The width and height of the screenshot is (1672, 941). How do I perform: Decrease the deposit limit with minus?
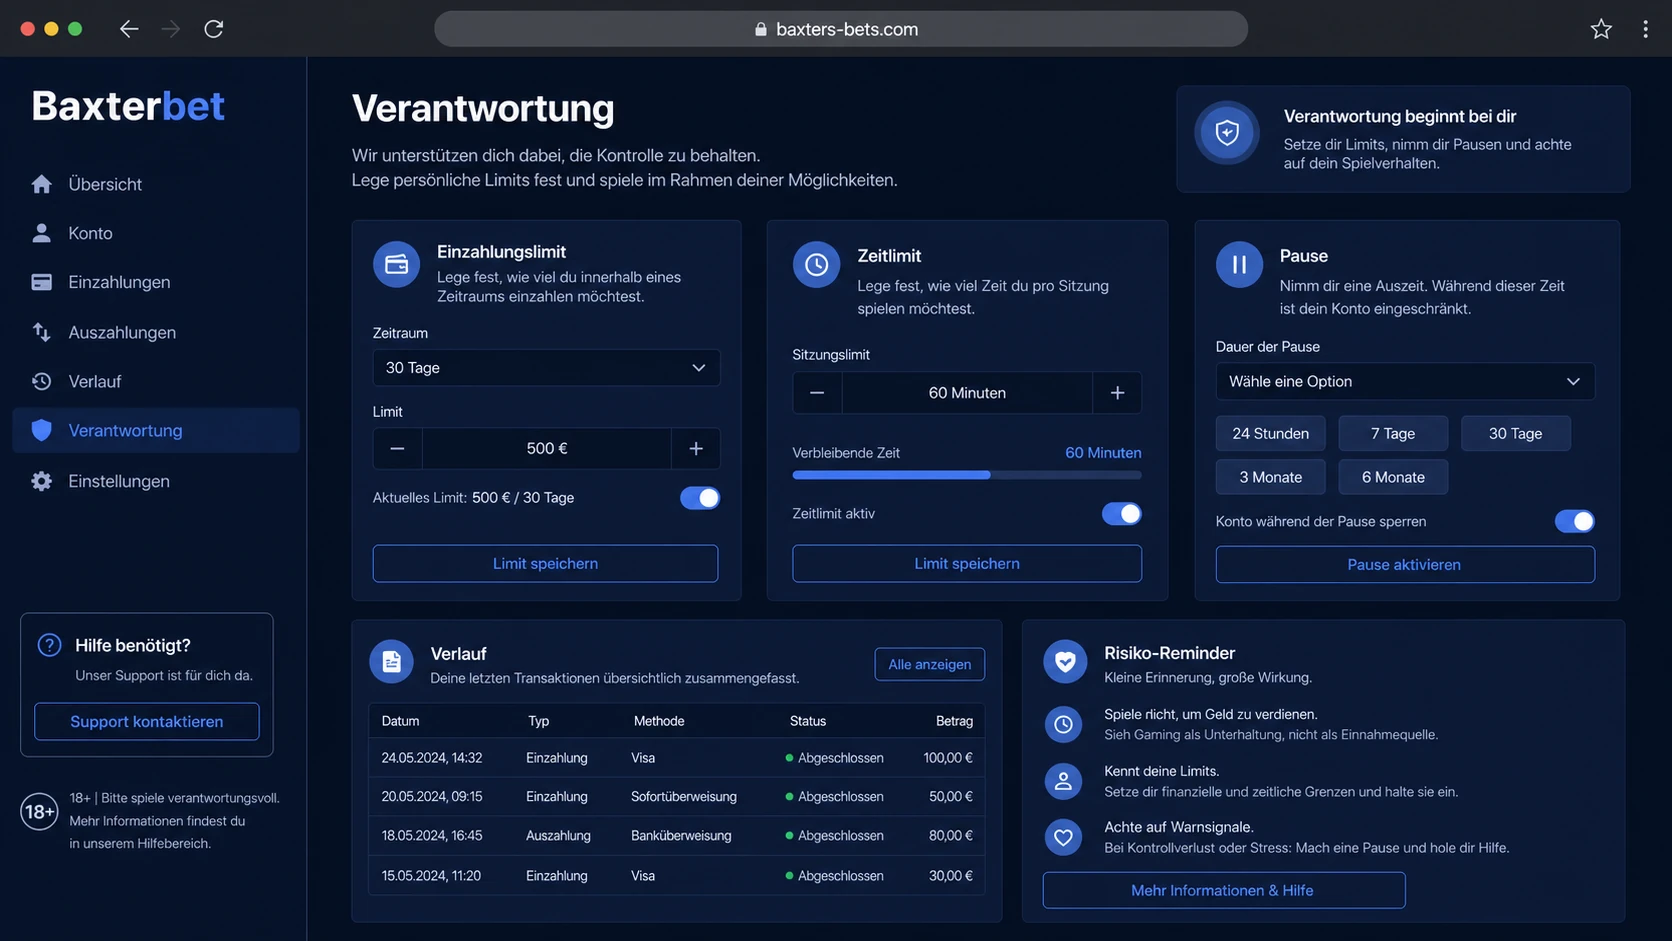397,449
